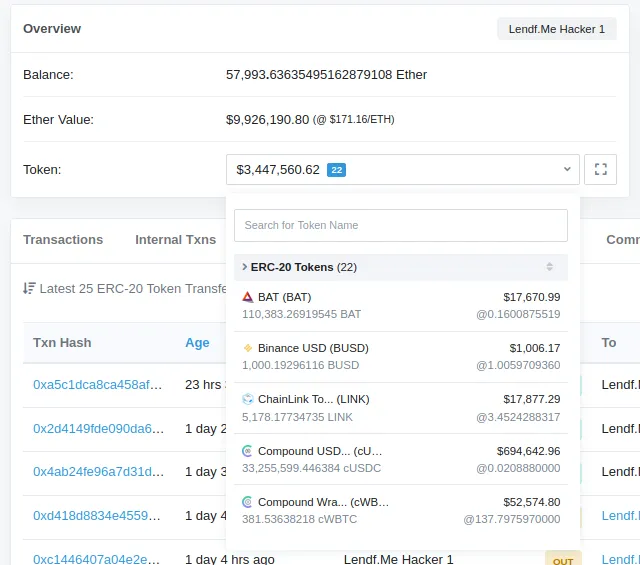This screenshot has width=640, height=565.
Task: Click the Binance USD diamond logo icon
Action: 247,348
